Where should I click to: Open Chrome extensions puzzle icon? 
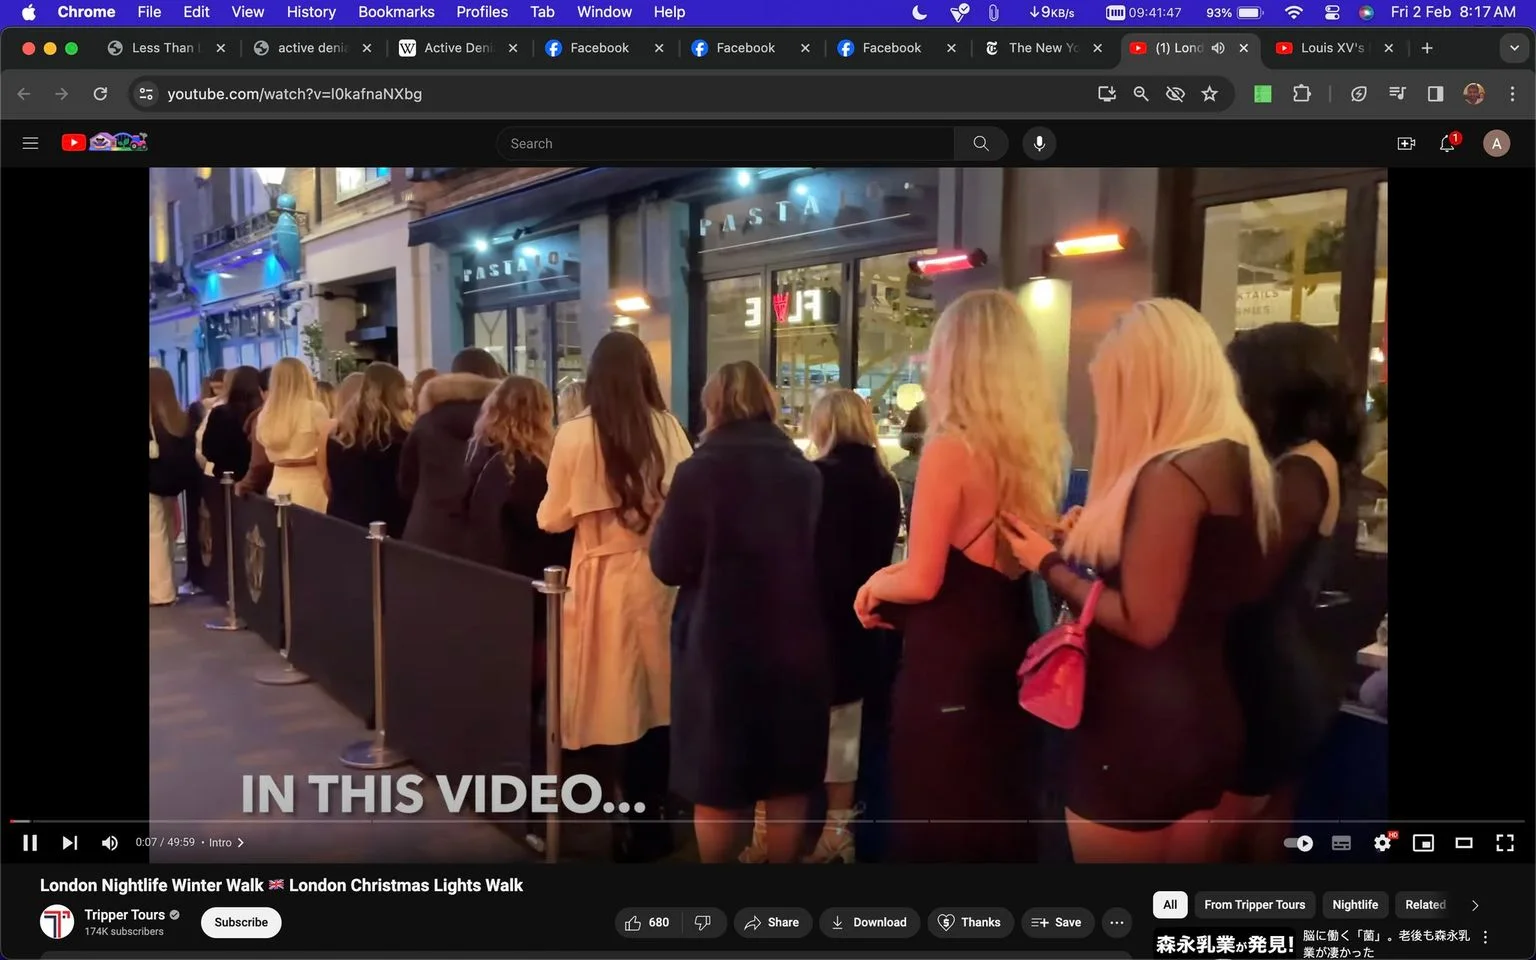coord(1301,94)
